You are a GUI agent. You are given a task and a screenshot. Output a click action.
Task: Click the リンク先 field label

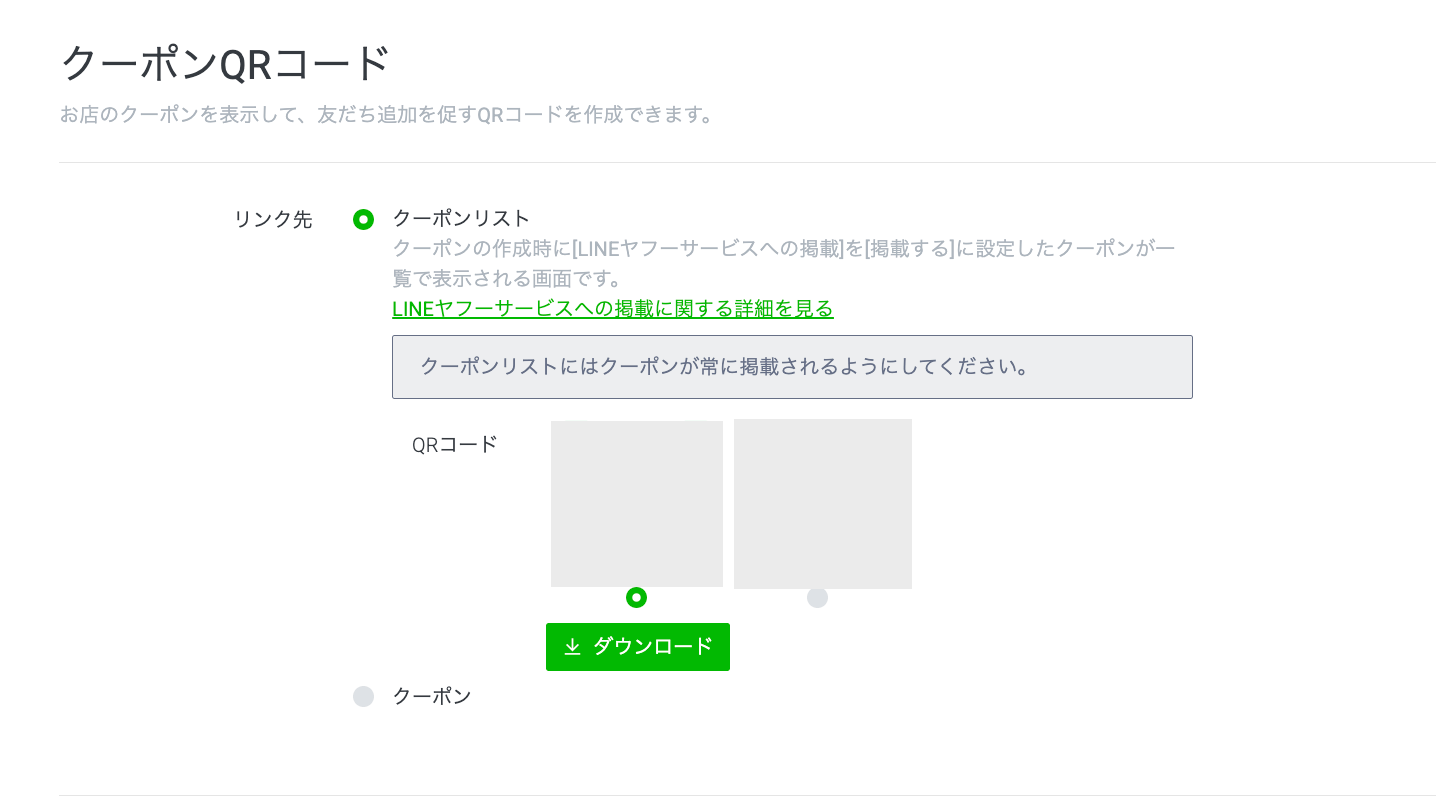click(272, 219)
